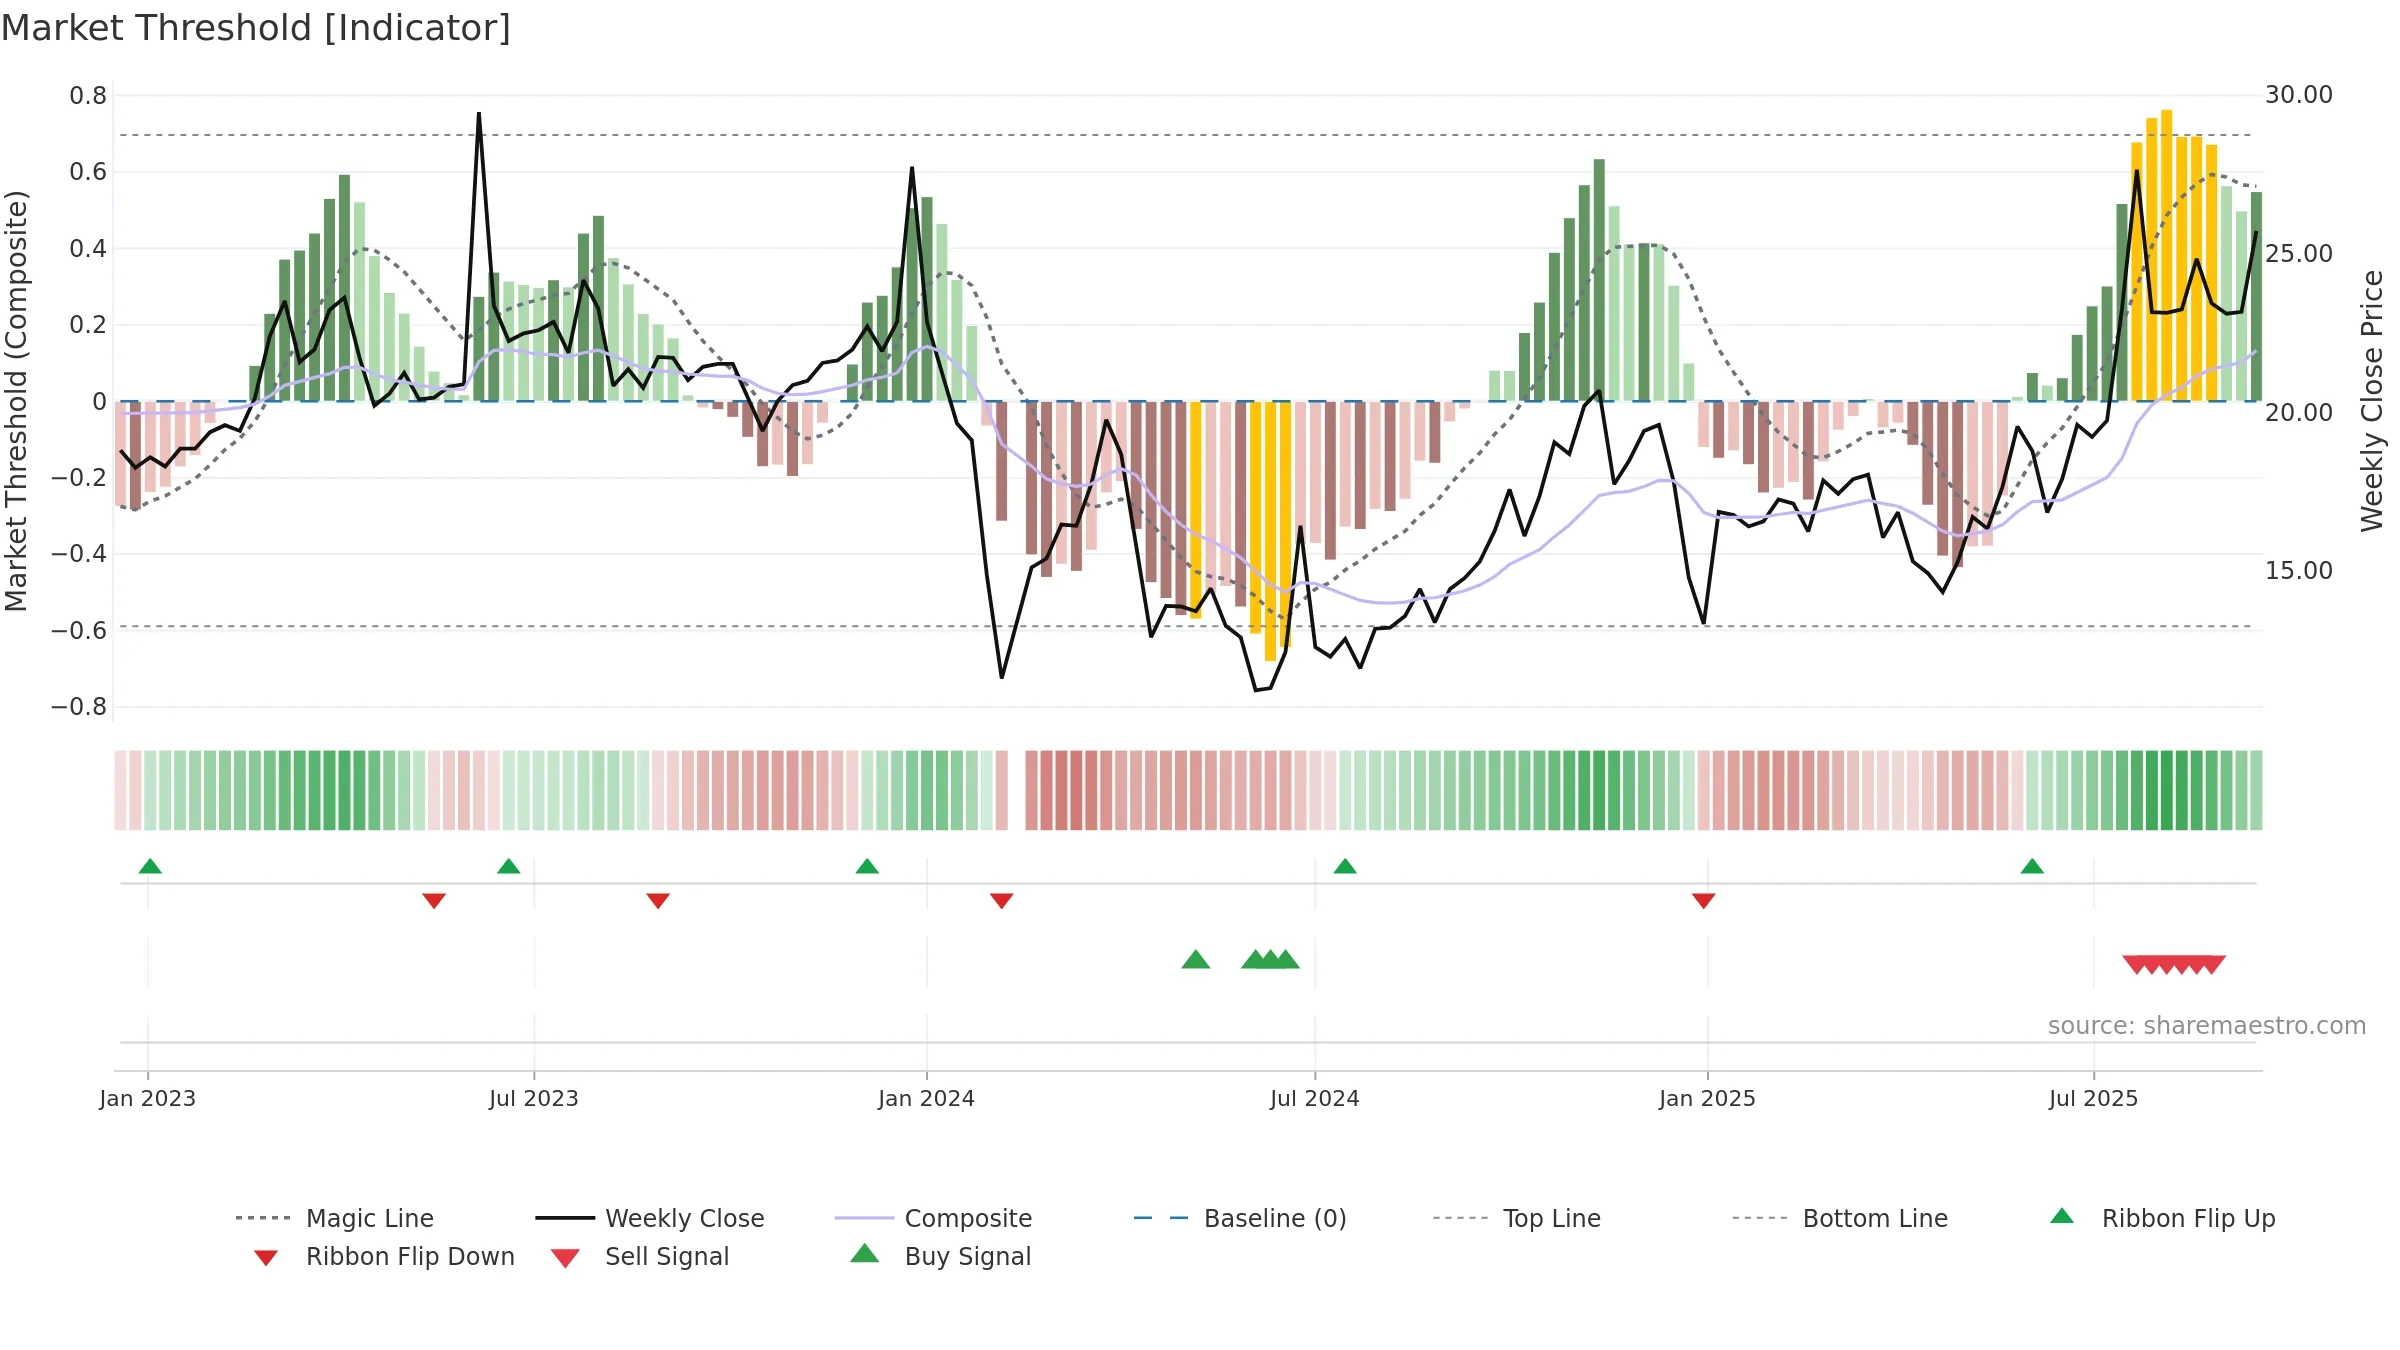Toggle the Ribbon Flip Down legend entry
The image size is (2400, 1350).
382,1256
